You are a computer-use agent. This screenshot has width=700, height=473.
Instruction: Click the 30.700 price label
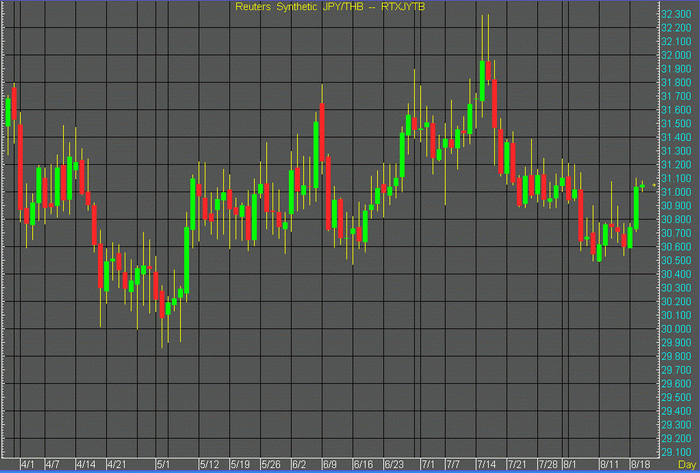(x=676, y=233)
